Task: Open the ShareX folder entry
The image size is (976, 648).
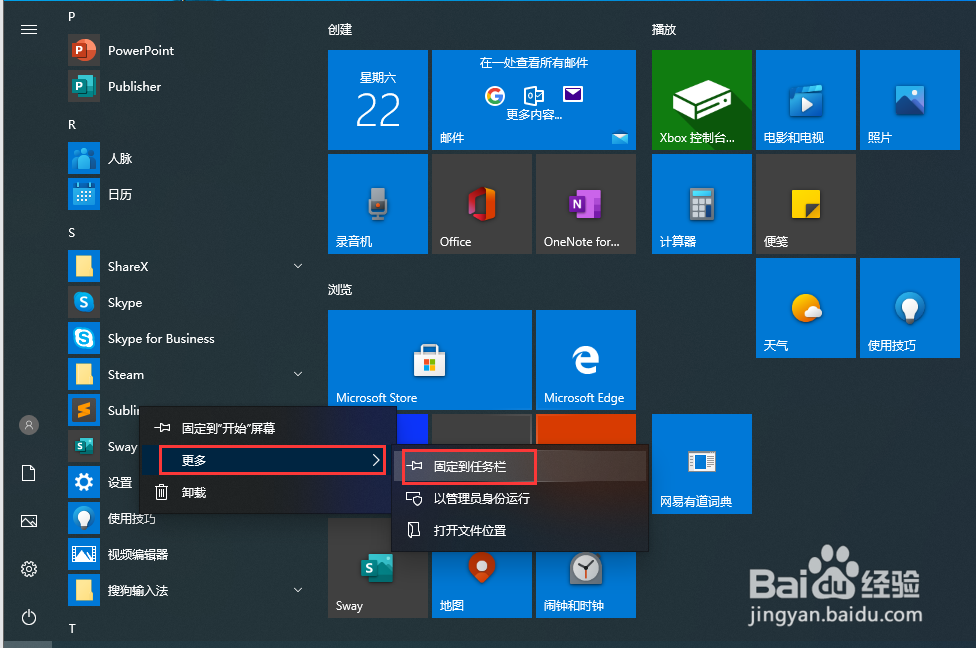Action: click(187, 266)
